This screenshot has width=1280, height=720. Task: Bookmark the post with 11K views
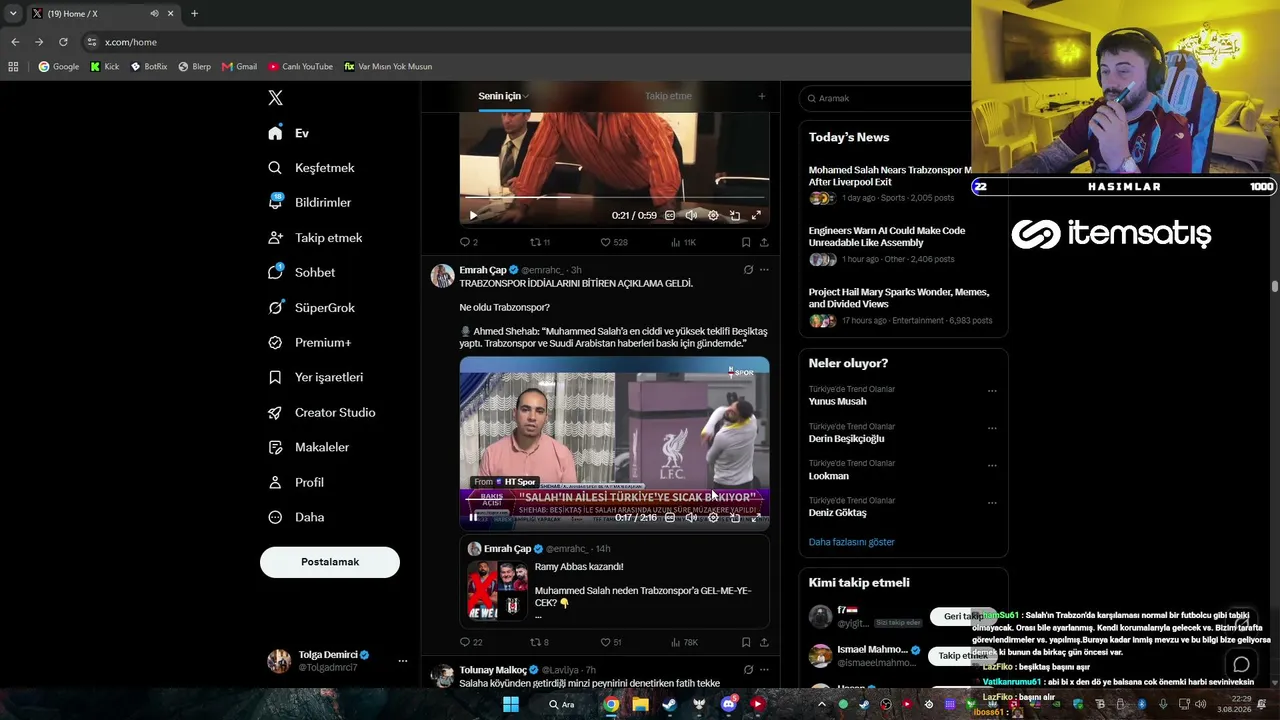coord(746,242)
